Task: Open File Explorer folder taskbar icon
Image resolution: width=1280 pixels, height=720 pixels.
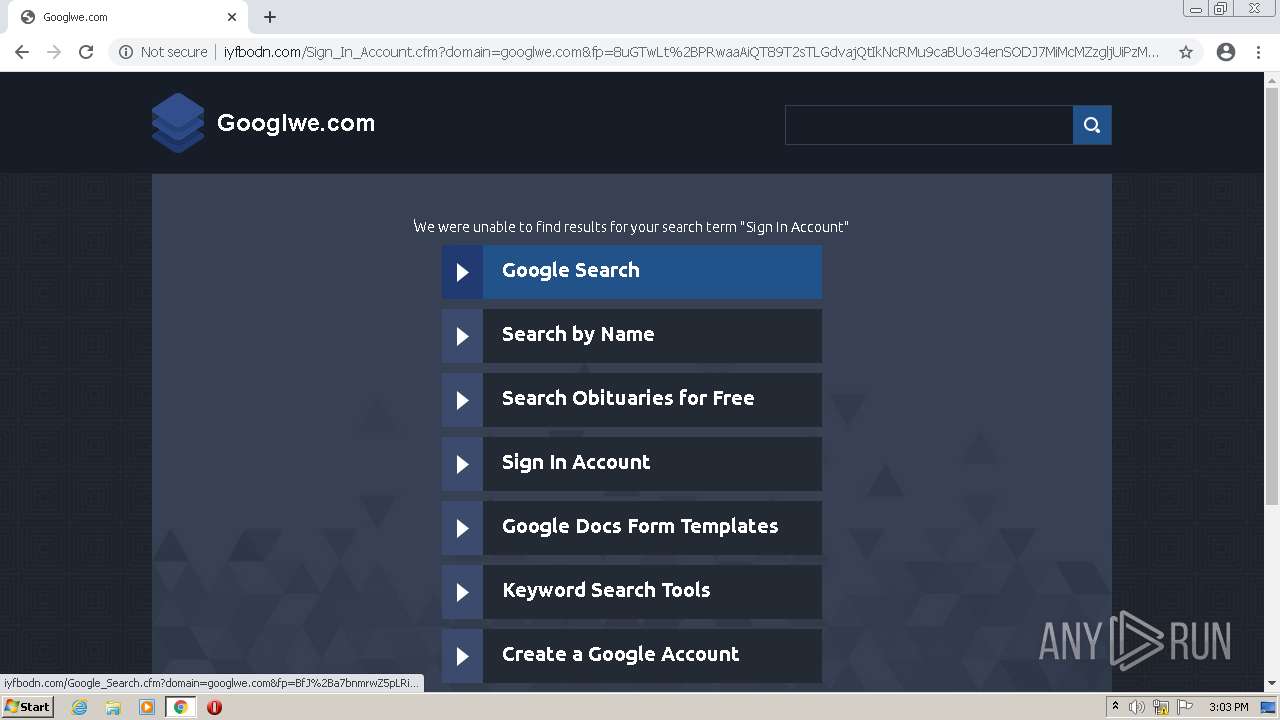Action: (x=113, y=707)
